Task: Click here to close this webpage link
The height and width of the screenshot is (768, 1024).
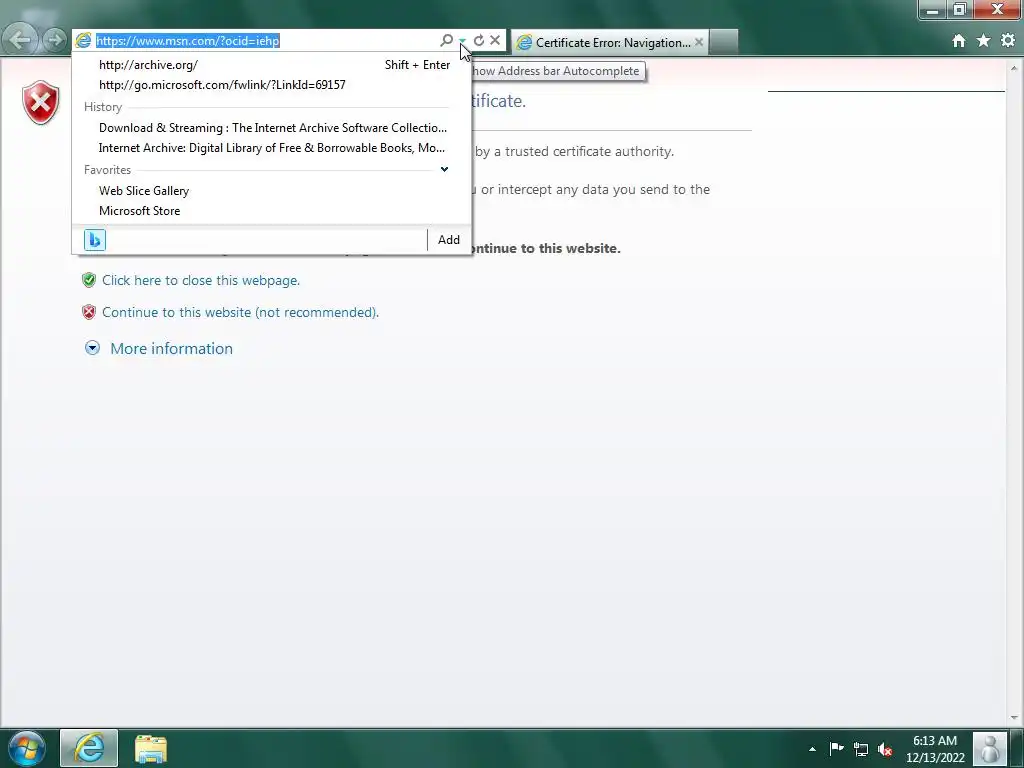Action: point(200,280)
